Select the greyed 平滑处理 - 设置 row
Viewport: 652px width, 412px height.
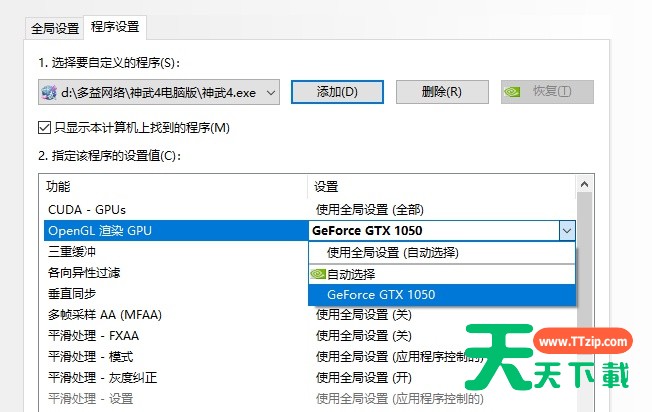pos(310,399)
